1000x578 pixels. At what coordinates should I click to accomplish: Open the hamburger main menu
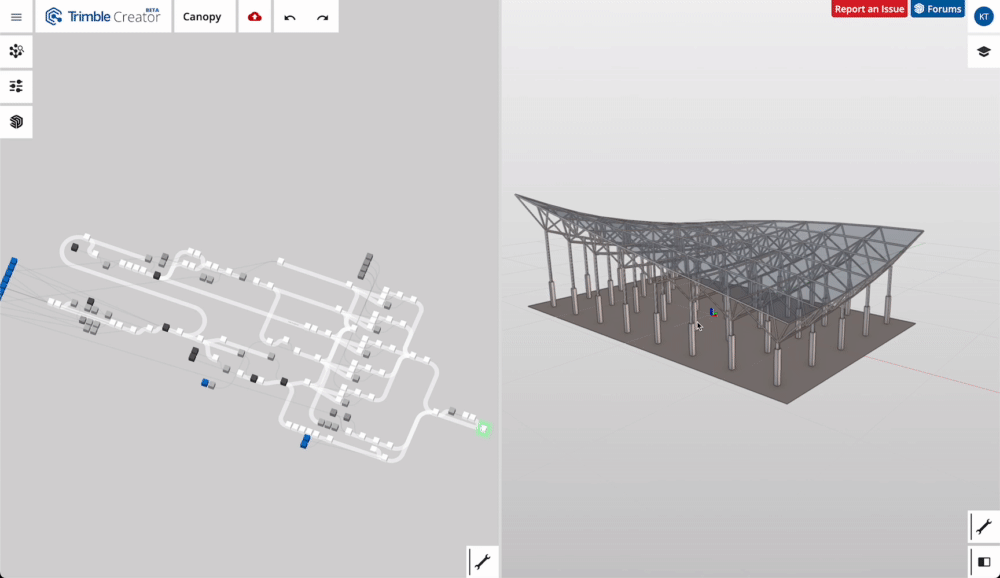pos(16,17)
